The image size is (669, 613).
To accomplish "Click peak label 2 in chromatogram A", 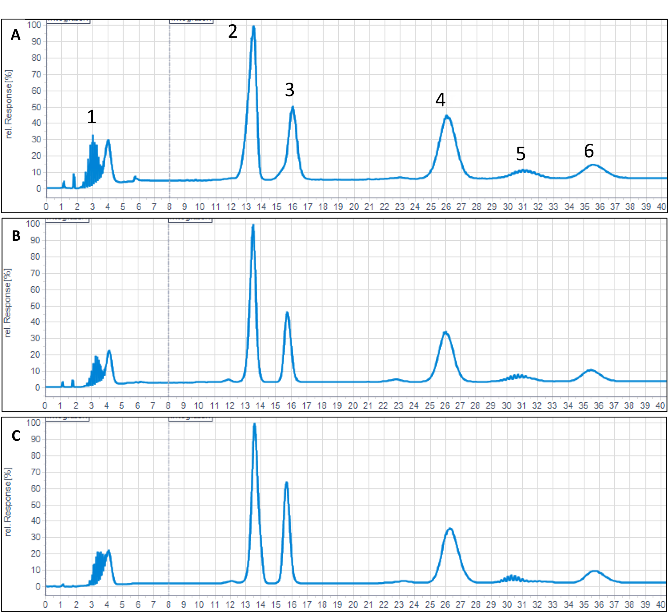I will click(x=233, y=31).
